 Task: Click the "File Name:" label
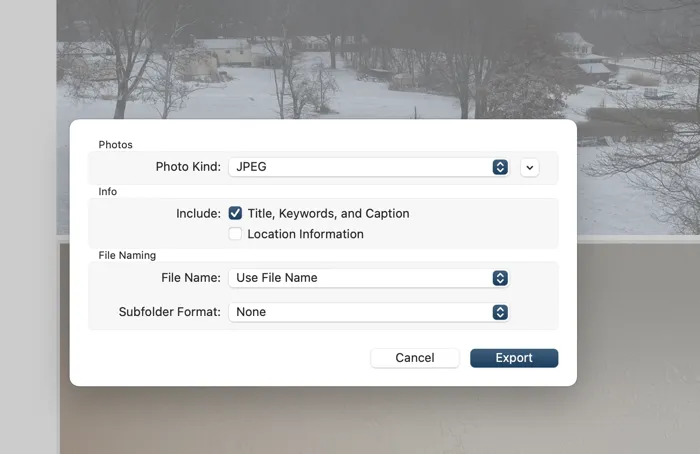click(190, 278)
